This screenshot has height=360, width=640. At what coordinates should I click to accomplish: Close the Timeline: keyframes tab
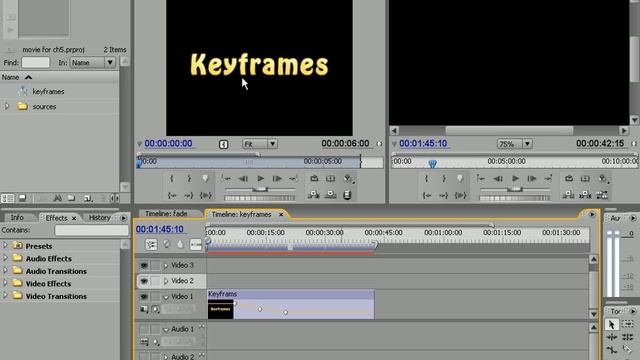281,214
